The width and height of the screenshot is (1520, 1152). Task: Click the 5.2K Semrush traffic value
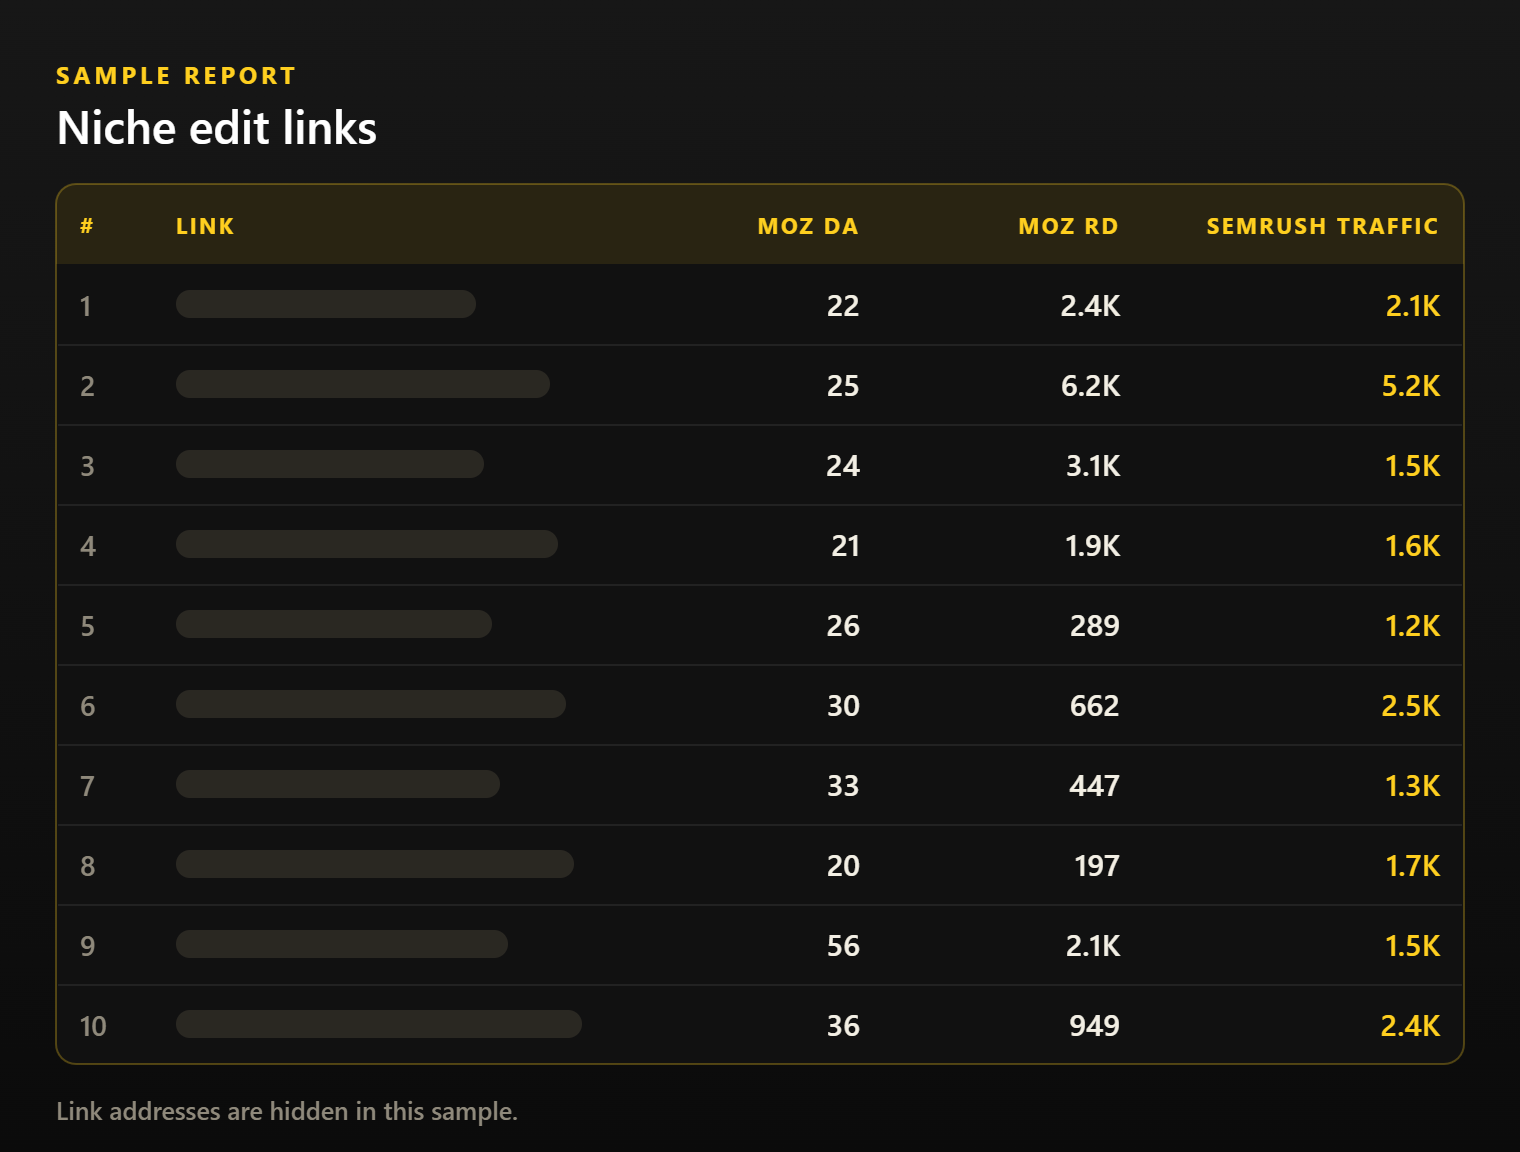(x=1410, y=386)
